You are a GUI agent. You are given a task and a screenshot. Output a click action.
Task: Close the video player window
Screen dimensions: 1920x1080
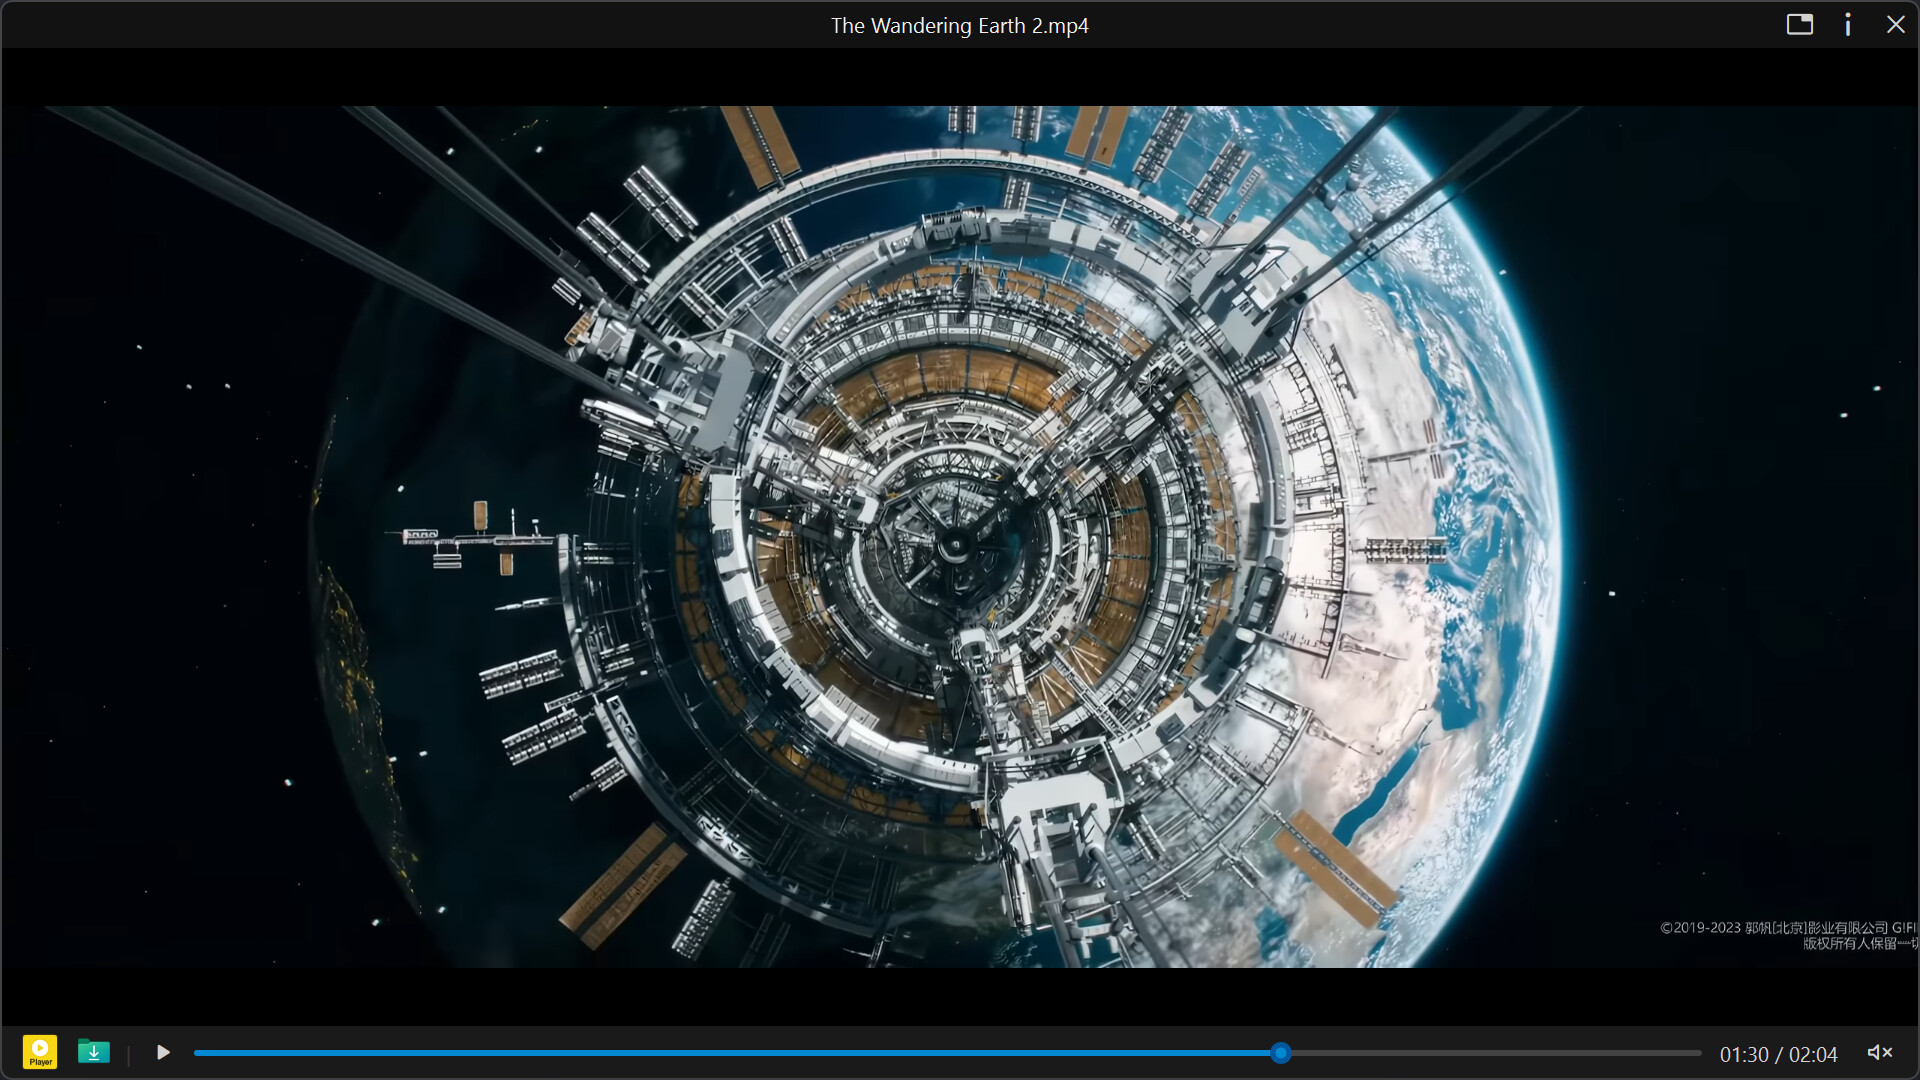point(1895,24)
